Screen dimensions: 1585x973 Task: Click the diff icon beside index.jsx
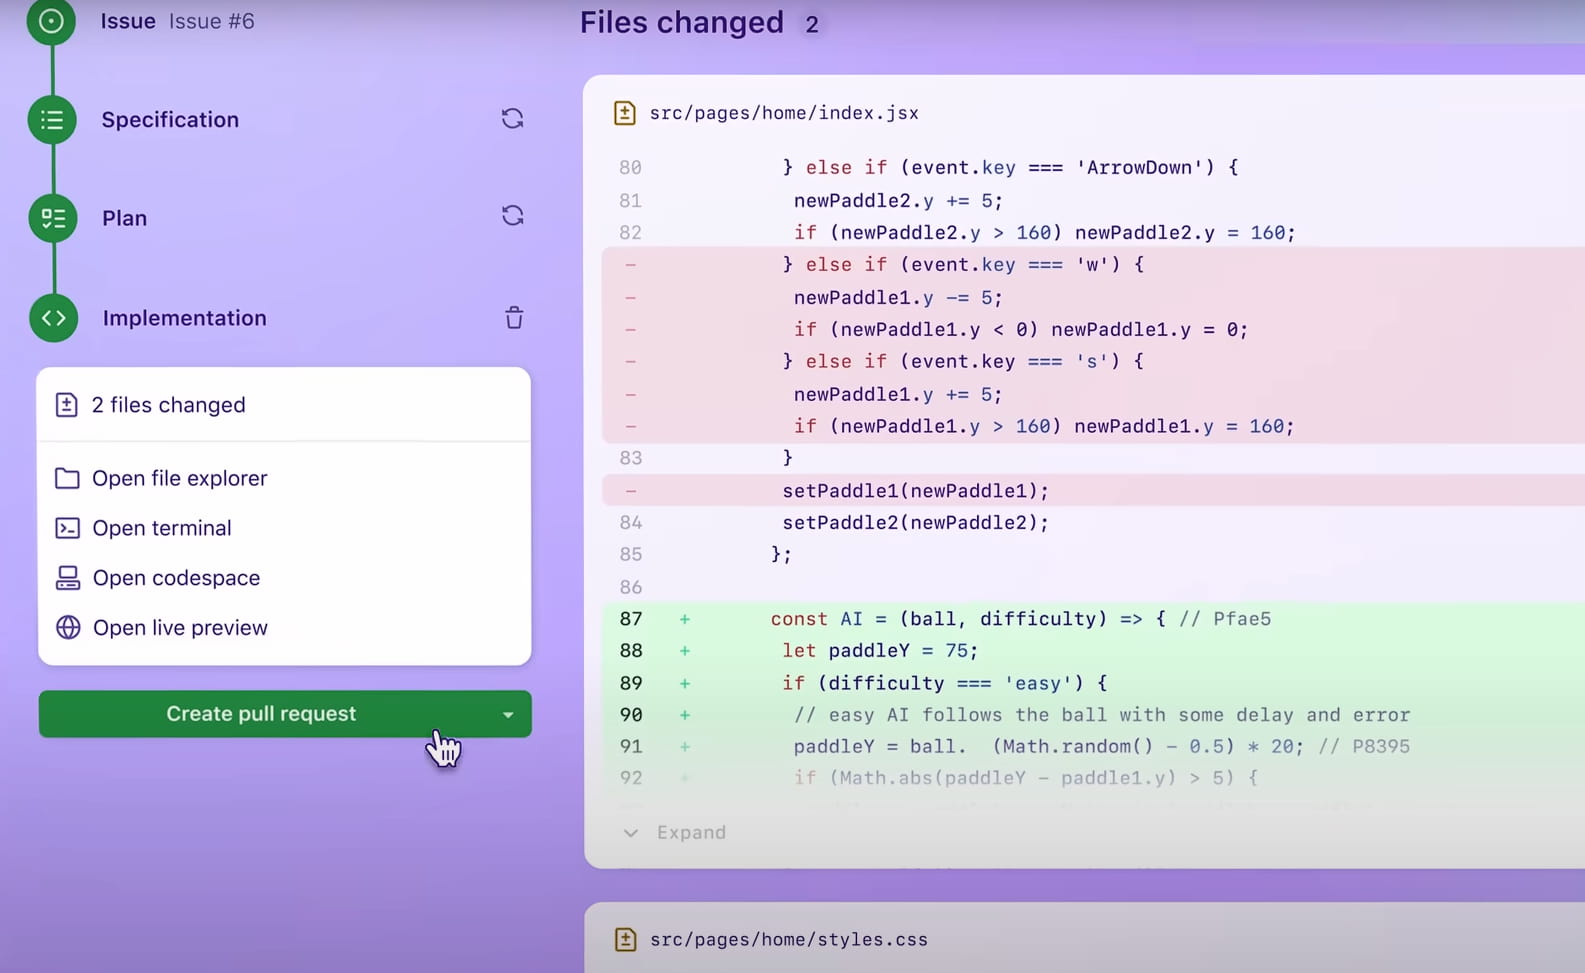(x=625, y=113)
